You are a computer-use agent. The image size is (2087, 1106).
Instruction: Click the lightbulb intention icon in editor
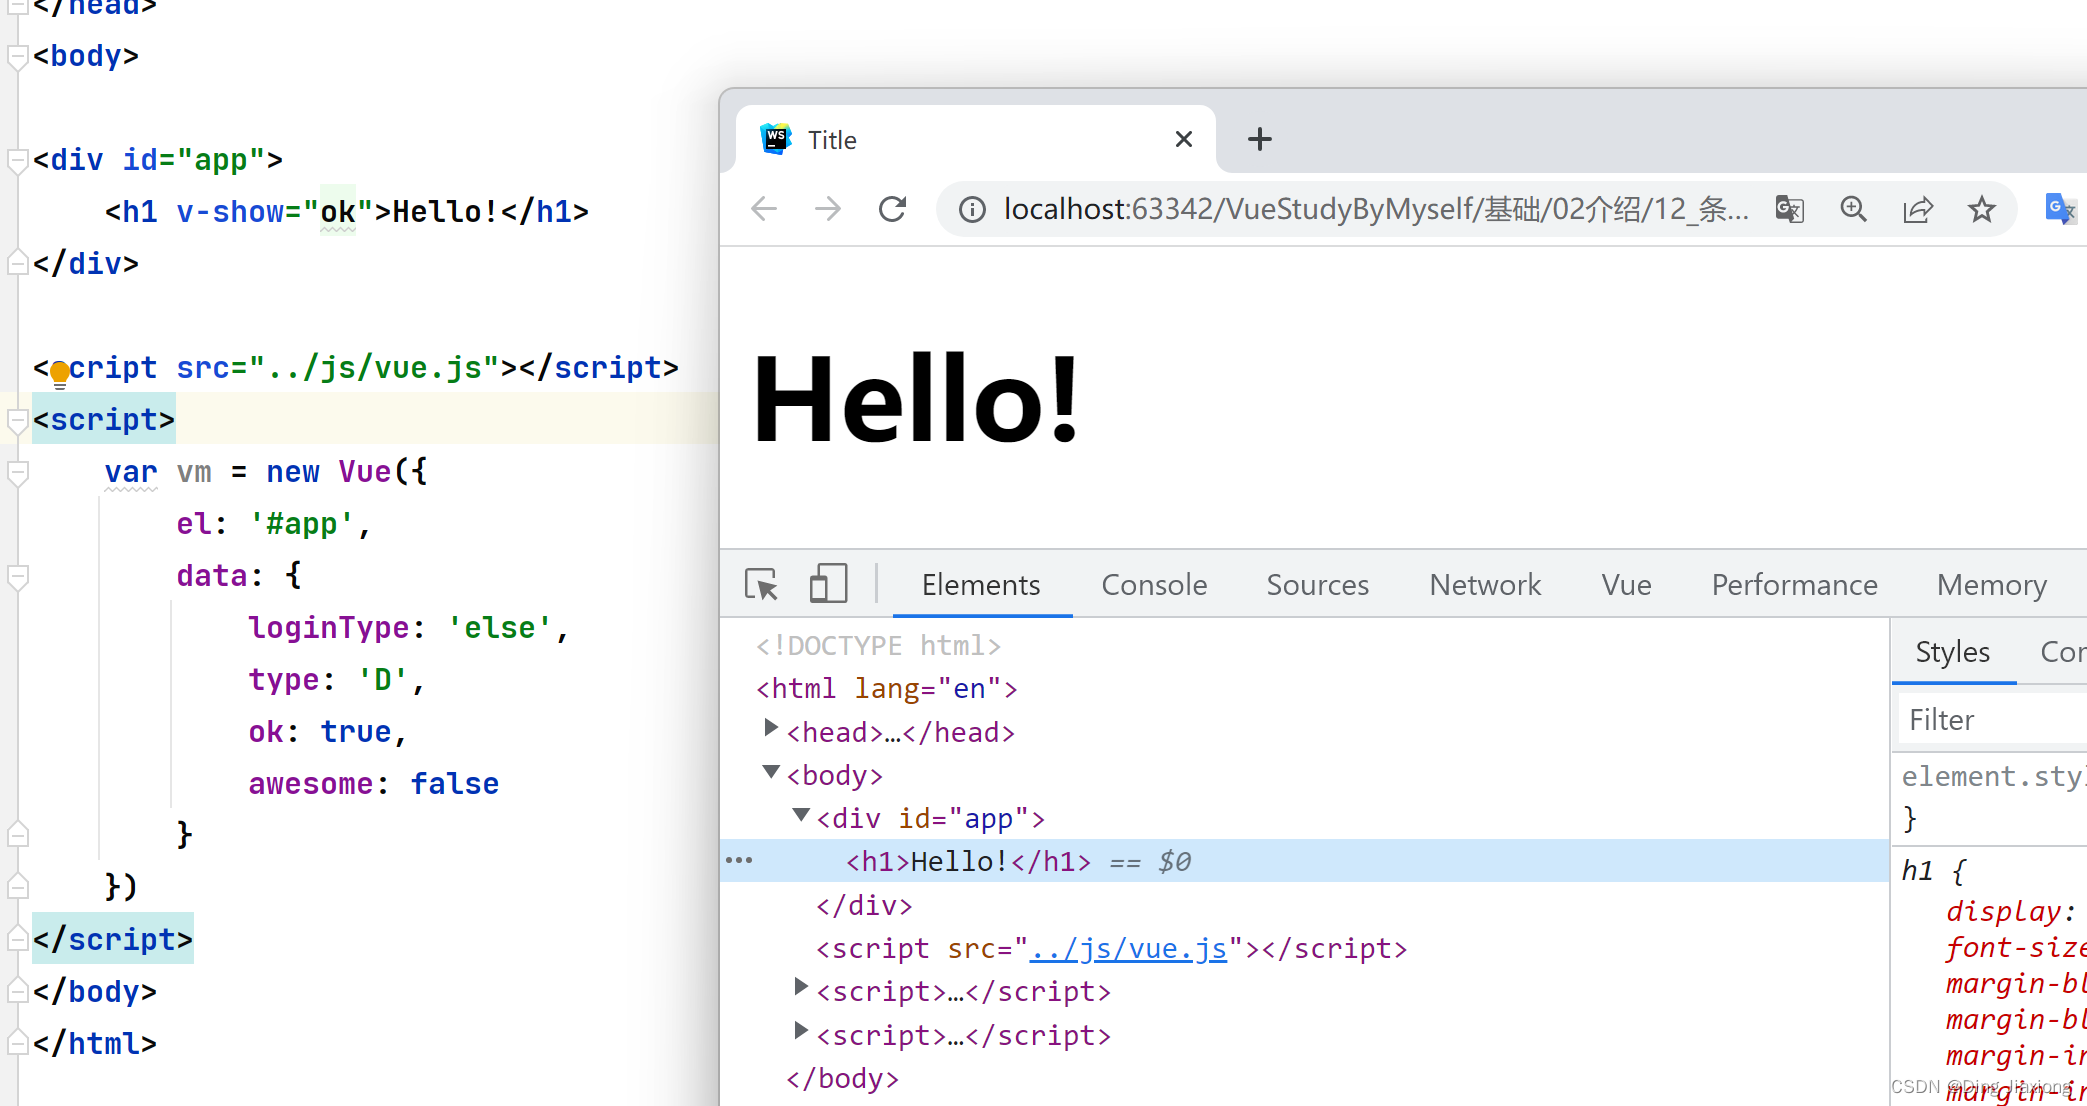pyautogui.click(x=60, y=374)
